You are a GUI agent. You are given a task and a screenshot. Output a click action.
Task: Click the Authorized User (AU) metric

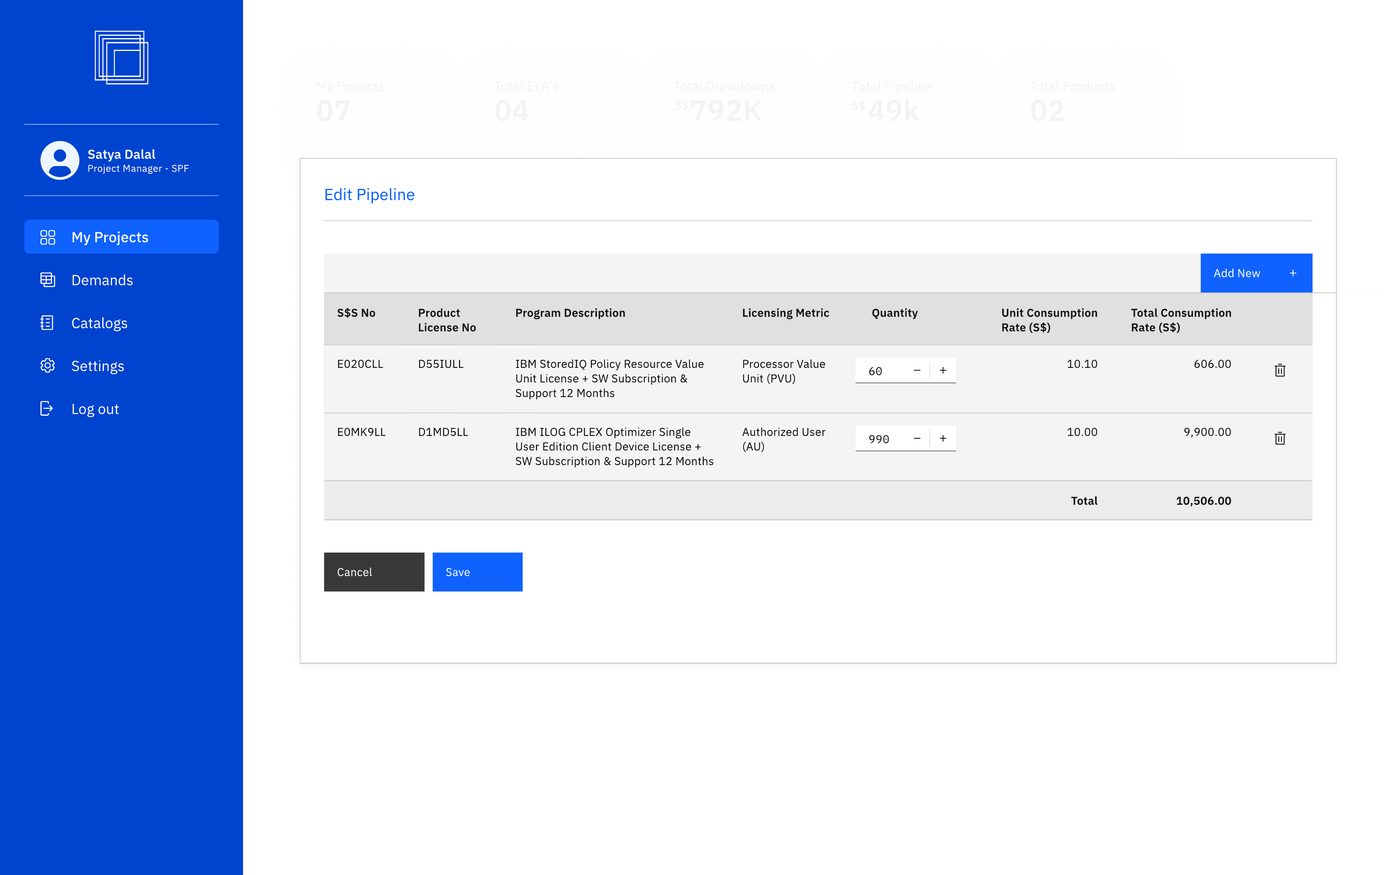pos(784,439)
